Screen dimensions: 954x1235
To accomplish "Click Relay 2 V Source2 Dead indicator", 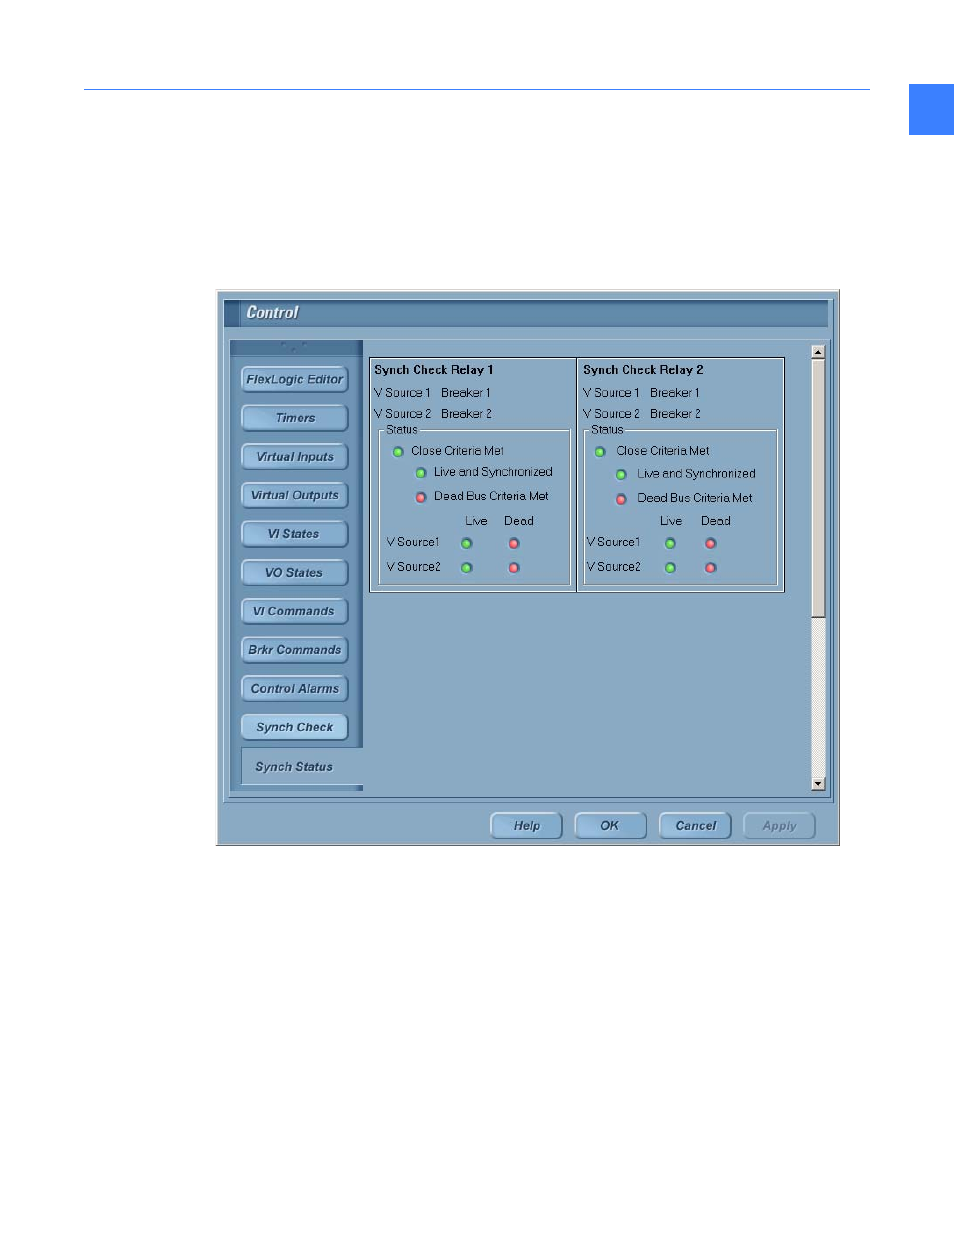I will tap(711, 568).
